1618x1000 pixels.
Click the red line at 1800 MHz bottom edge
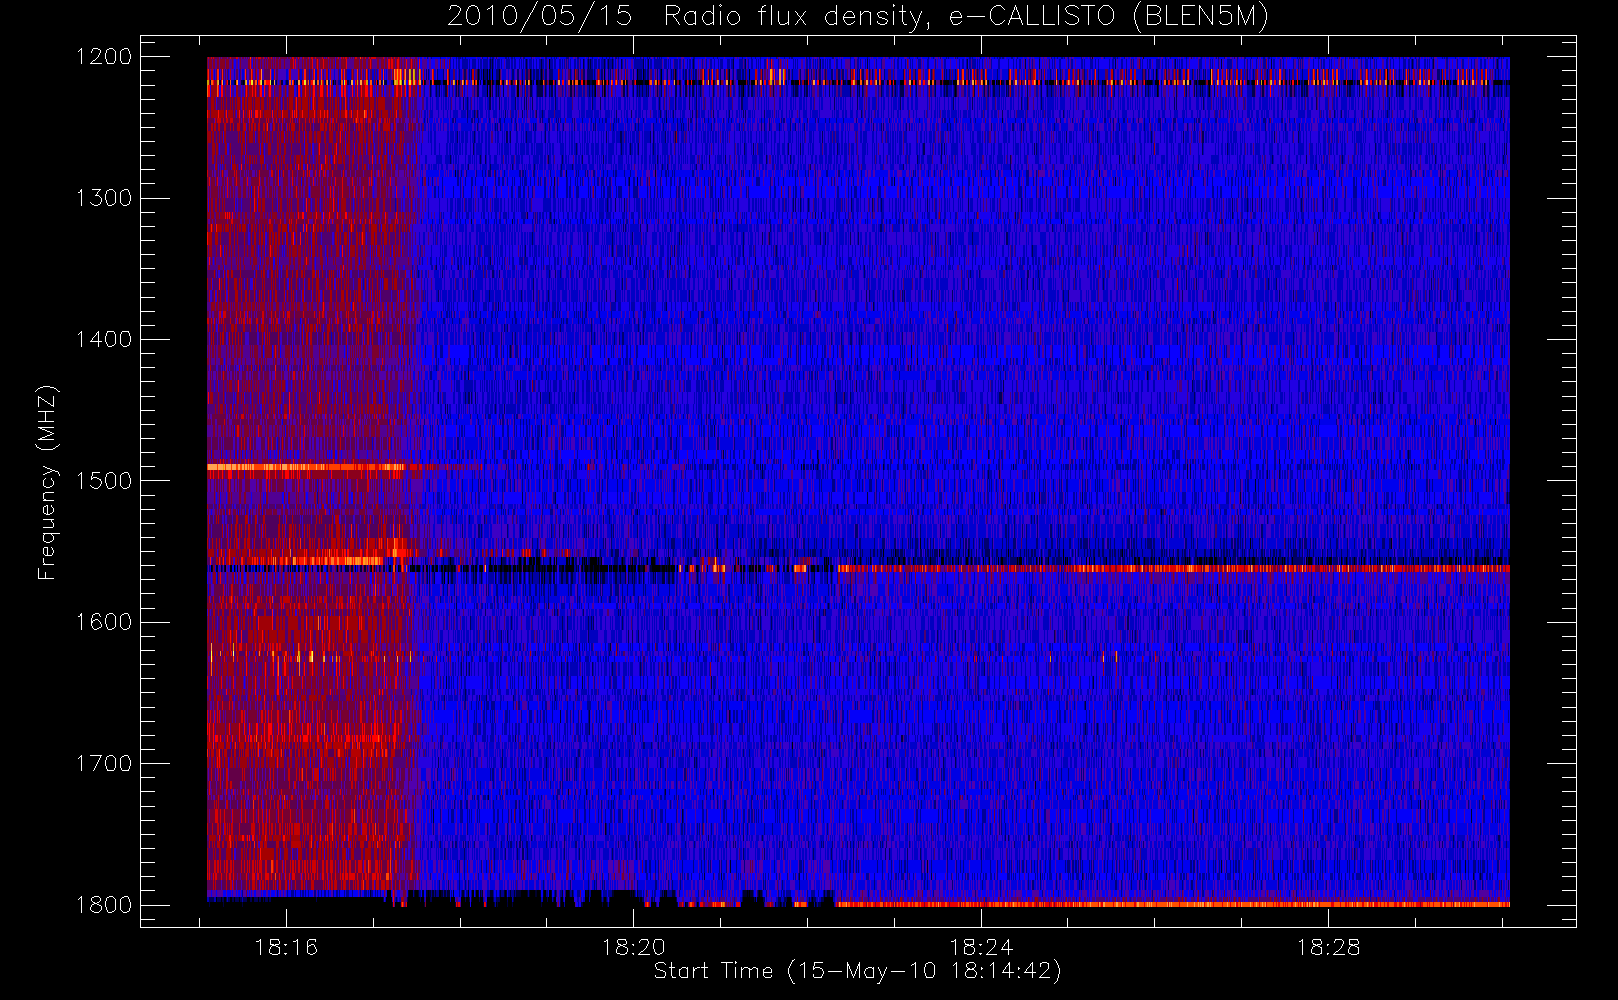[1173, 904]
